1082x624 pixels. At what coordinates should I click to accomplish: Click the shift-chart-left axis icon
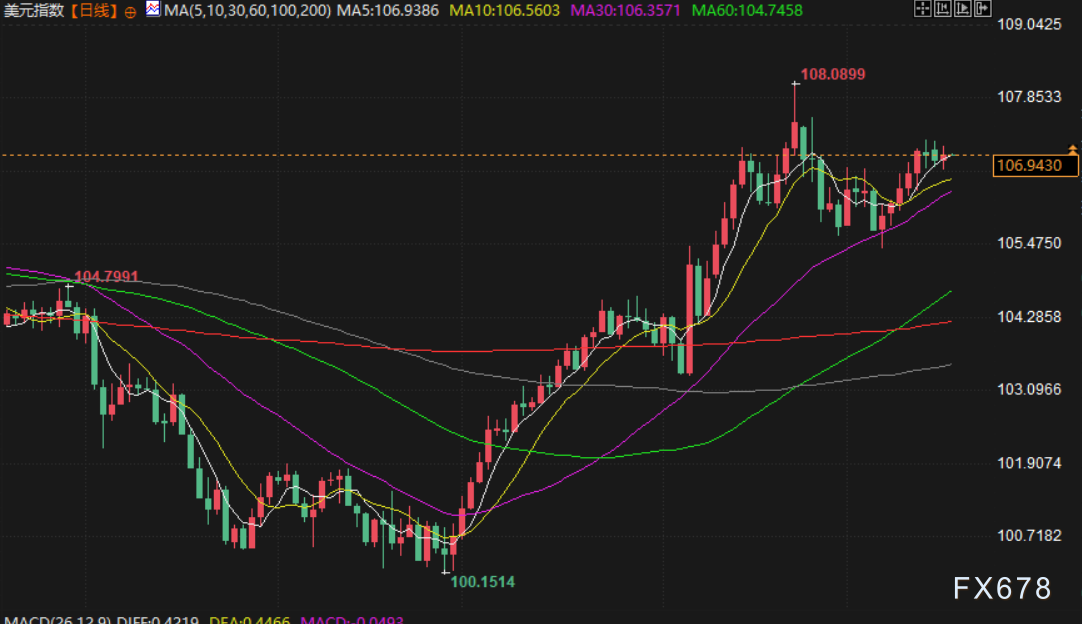tap(942, 9)
